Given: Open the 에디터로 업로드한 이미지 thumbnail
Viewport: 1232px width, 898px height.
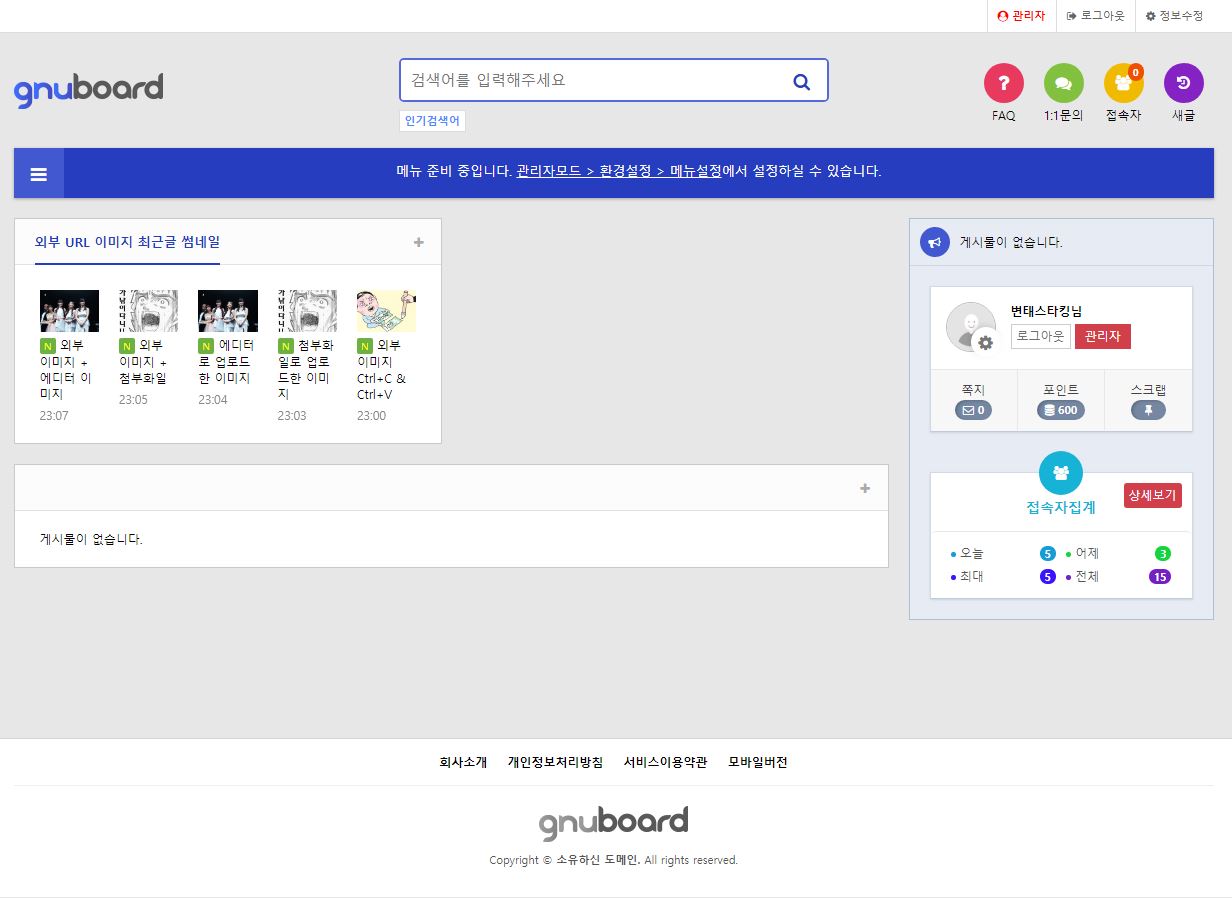Looking at the screenshot, I should coord(227,310).
